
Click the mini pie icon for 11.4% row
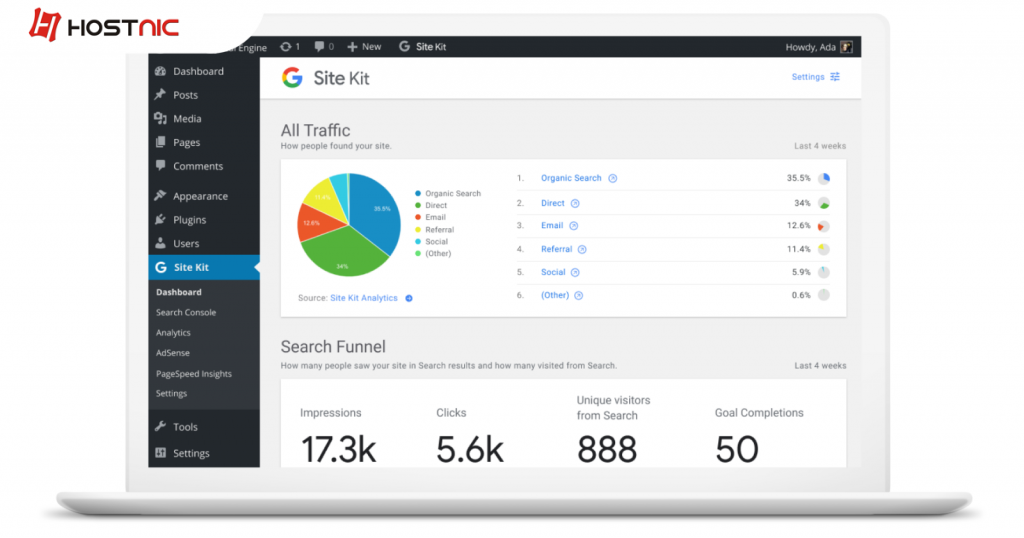click(x=824, y=249)
